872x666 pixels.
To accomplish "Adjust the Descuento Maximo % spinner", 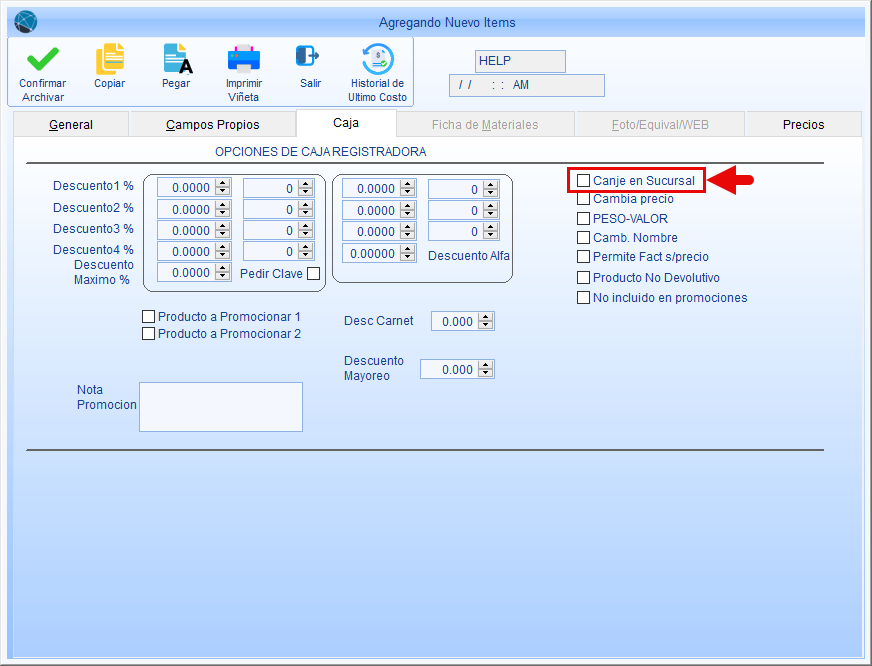I will point(223,273).
